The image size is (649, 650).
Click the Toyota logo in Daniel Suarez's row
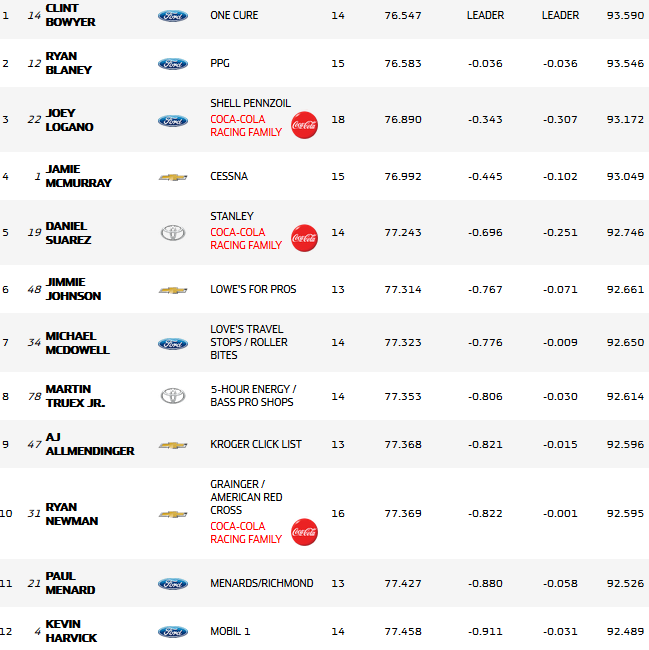(x=173, y=233)
